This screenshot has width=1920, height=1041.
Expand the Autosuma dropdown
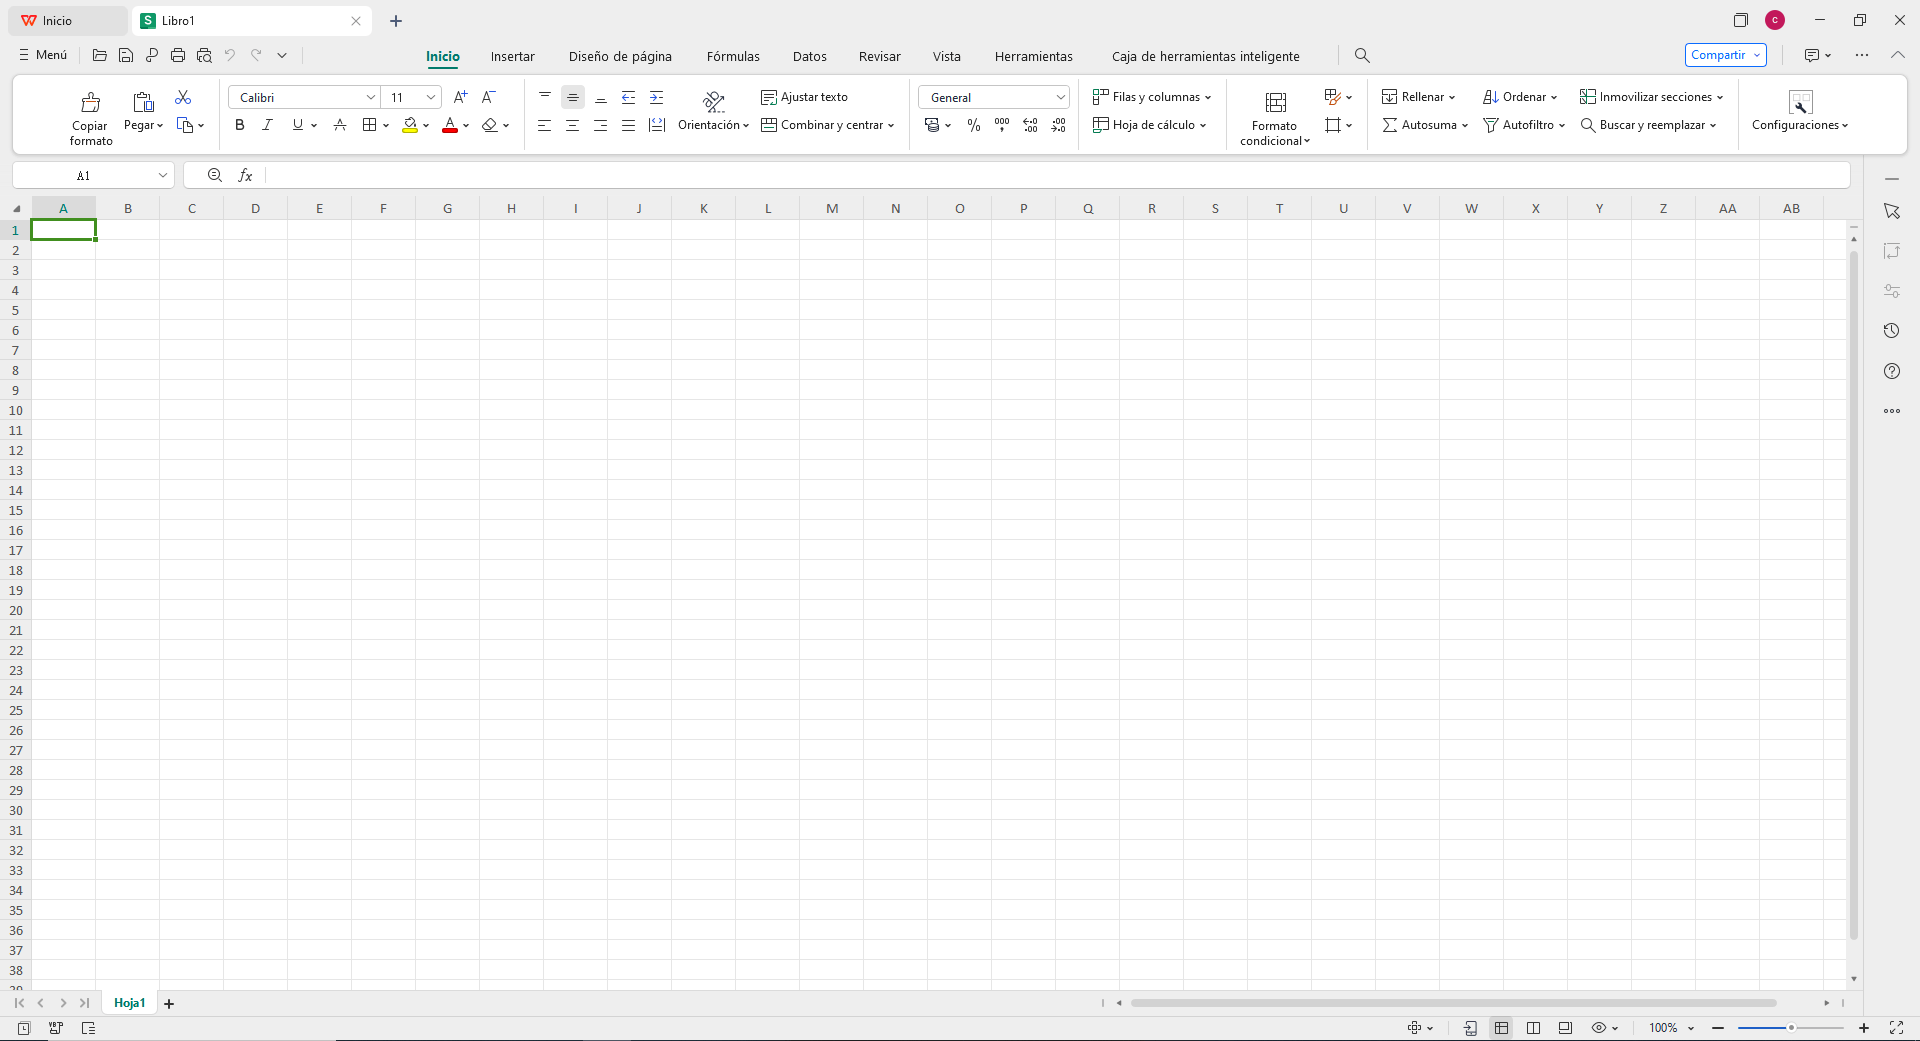coord(1464,125)
